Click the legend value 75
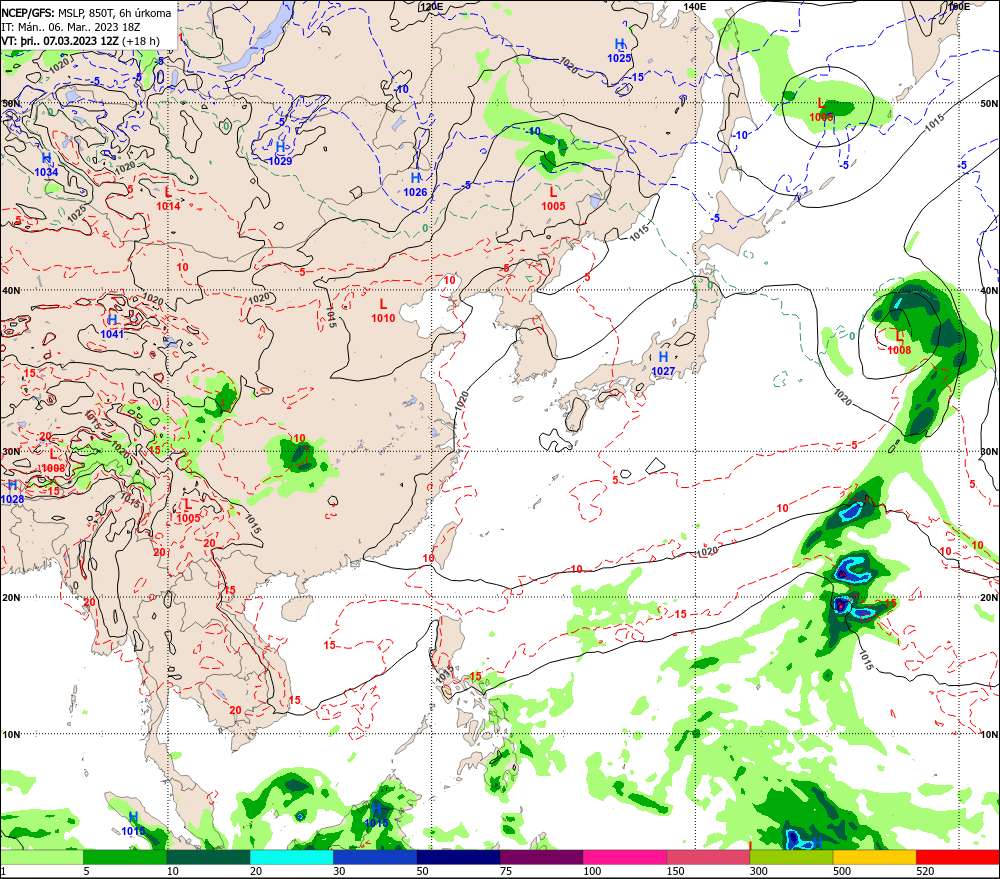Viewport: 1000px width, 879px height. 506,871
